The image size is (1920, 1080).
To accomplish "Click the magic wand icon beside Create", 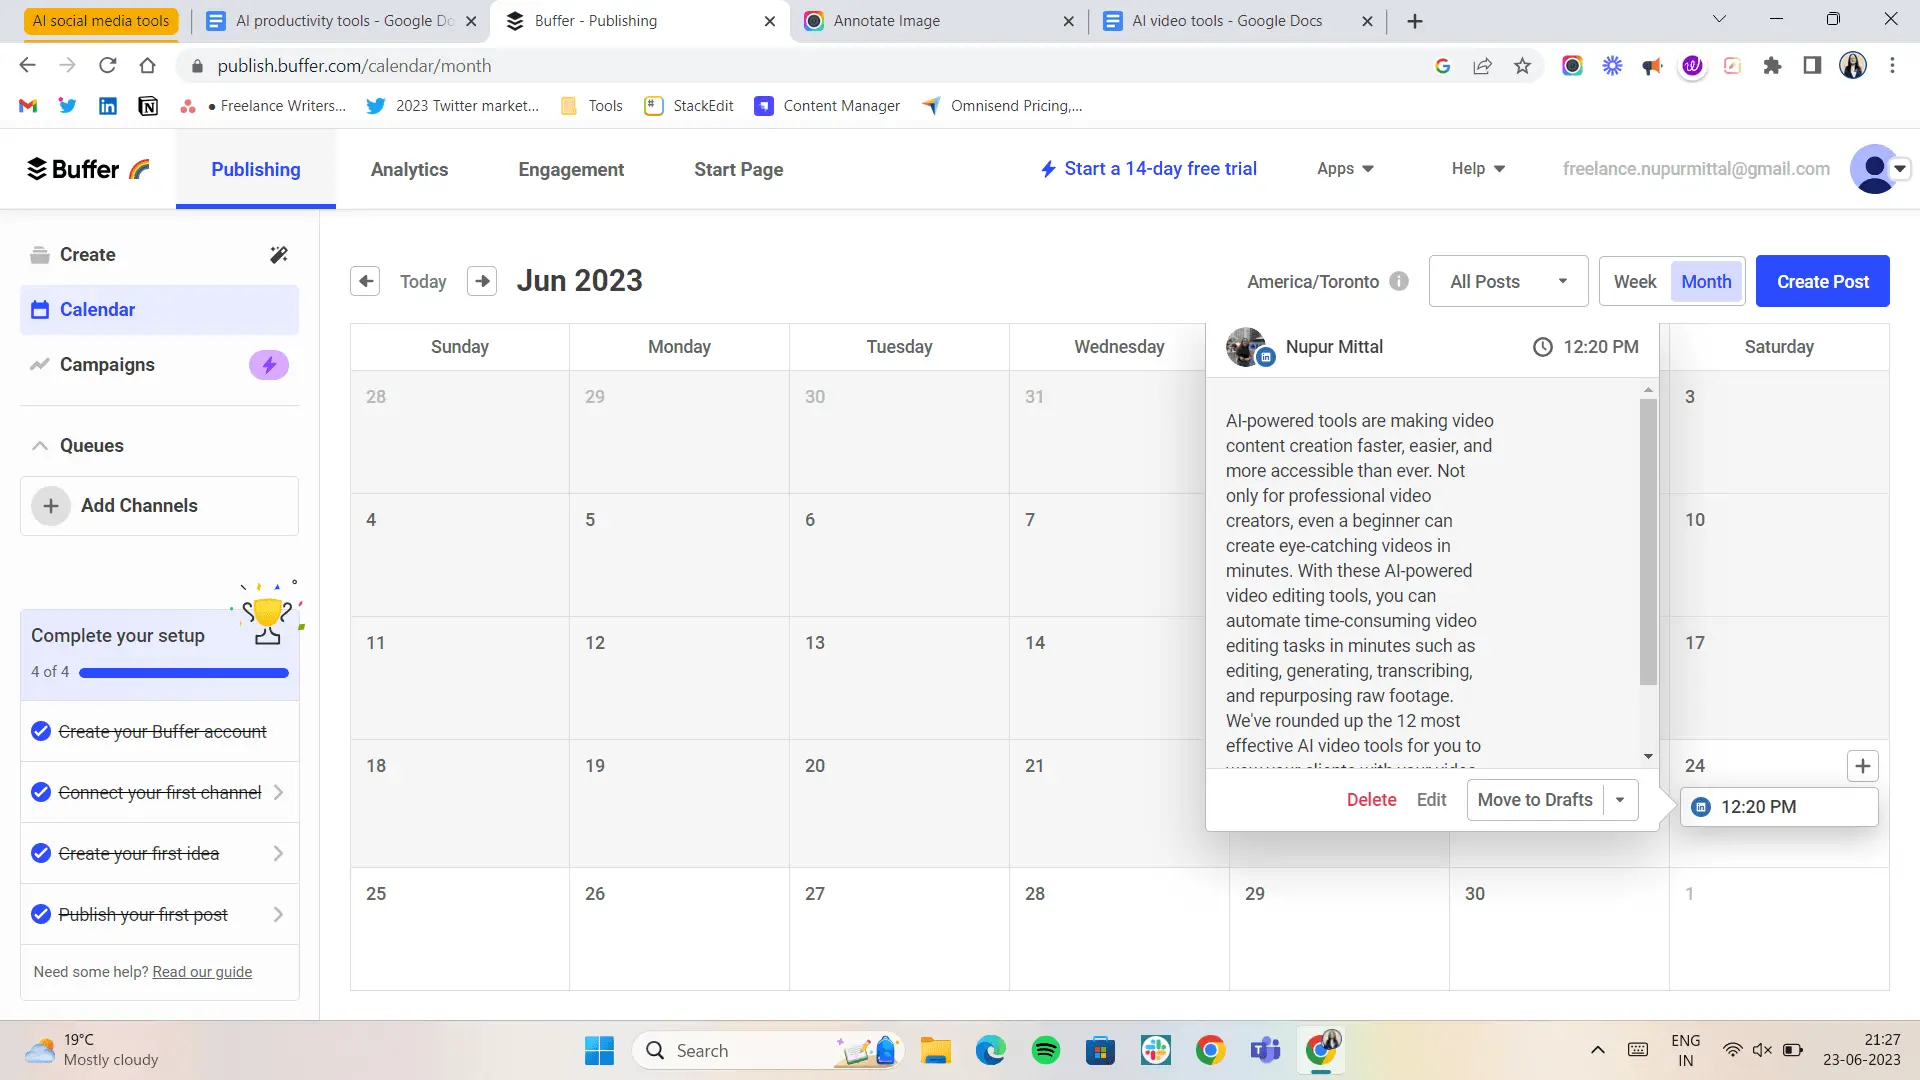I will coord(279,255).
